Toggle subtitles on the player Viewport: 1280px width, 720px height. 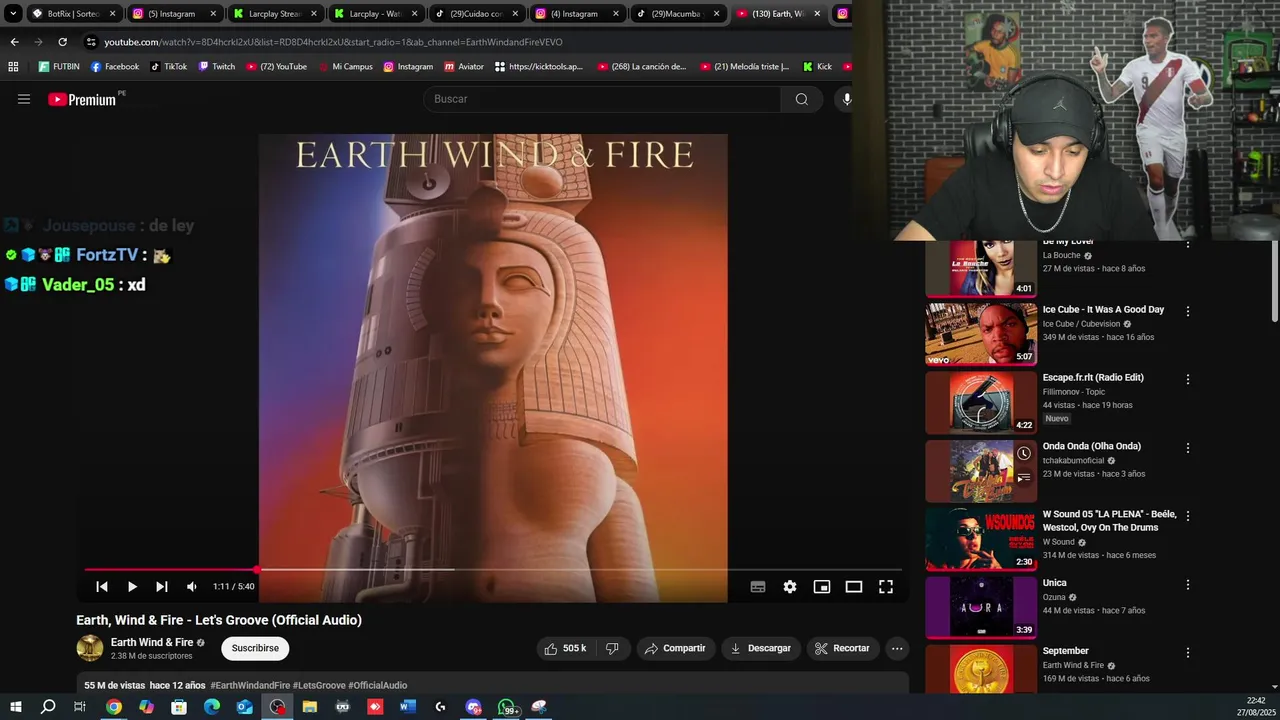tap(758, 587)
